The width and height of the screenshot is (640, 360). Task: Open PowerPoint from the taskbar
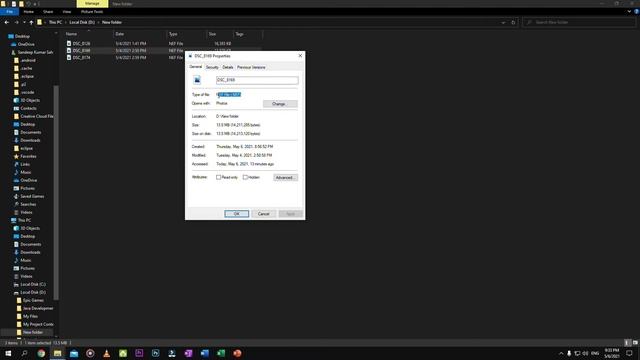click(x=237, y=353)
